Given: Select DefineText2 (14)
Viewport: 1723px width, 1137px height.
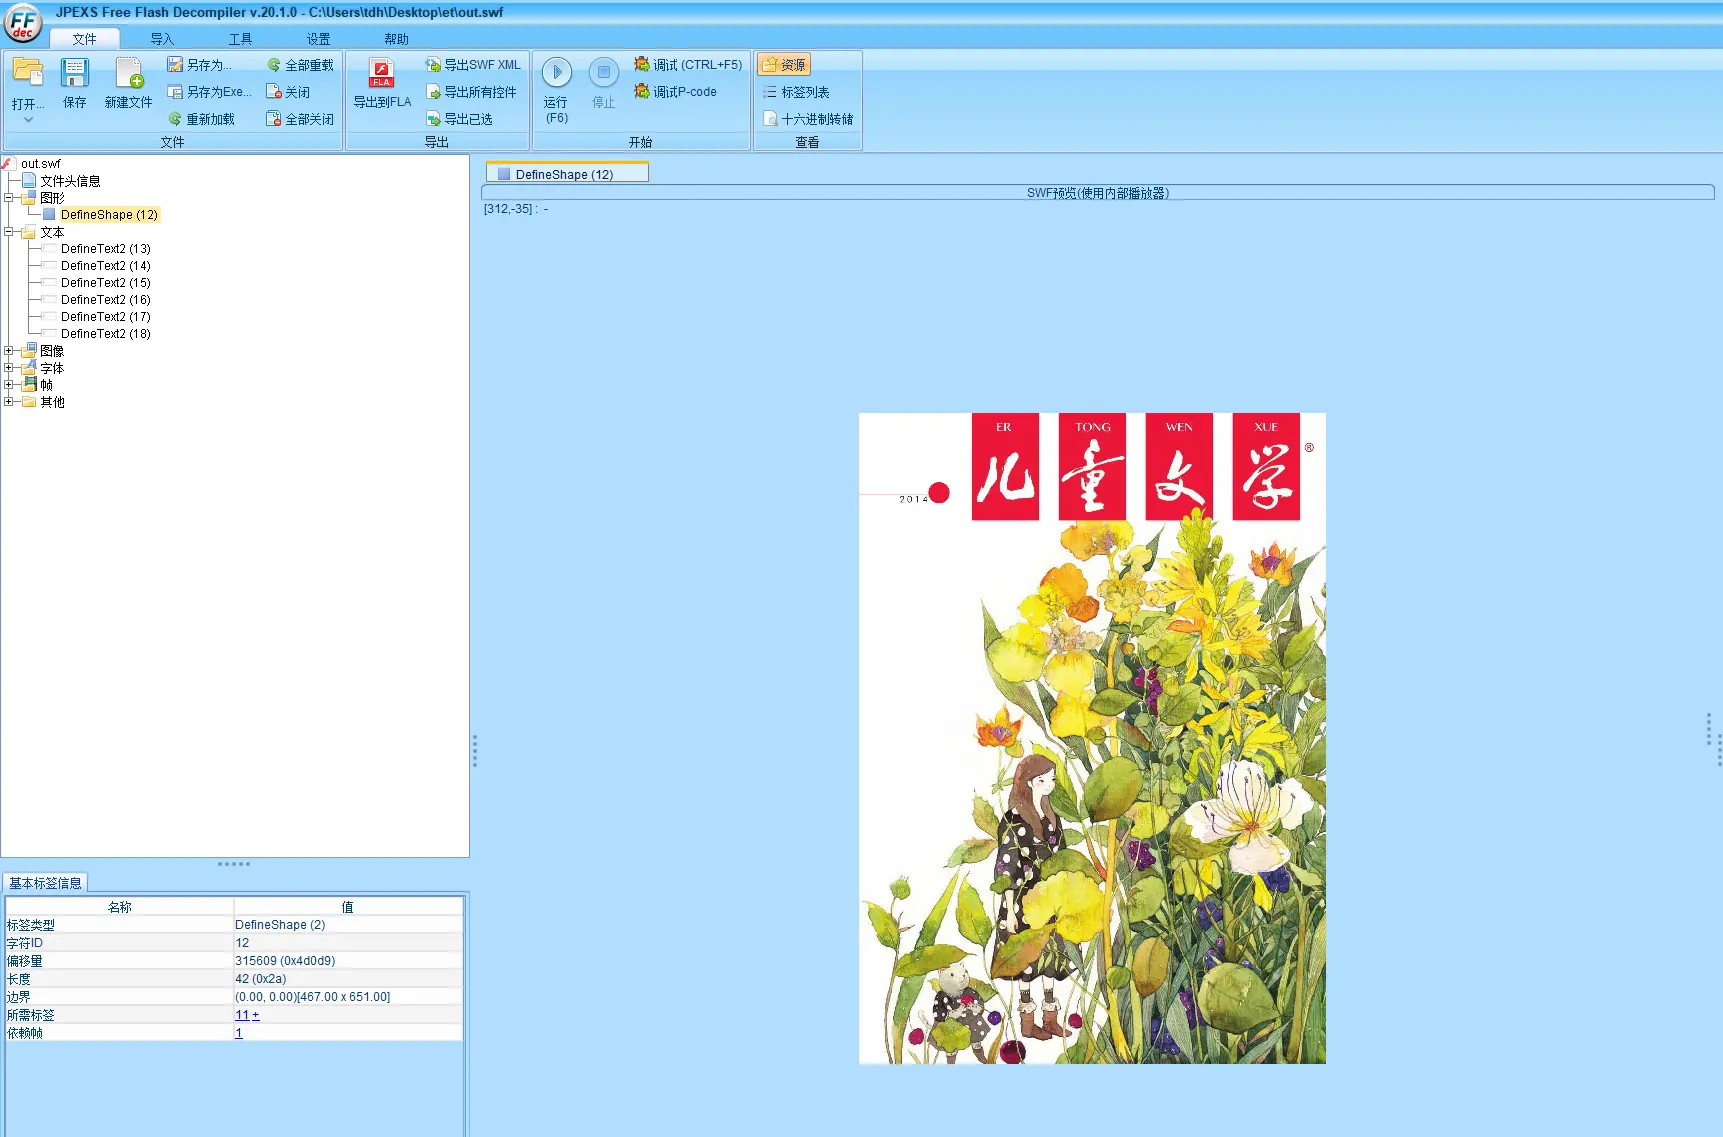Looking at the screenshot, I should point(105,266).
